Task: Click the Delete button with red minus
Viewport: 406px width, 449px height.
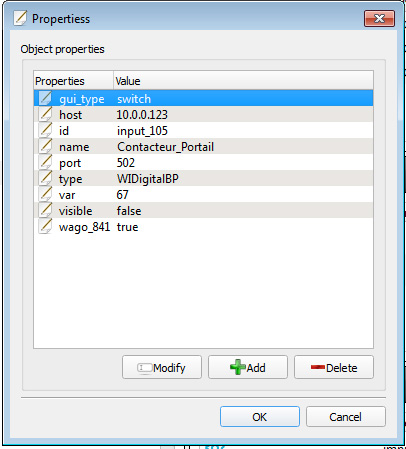Action: (334, 367)
